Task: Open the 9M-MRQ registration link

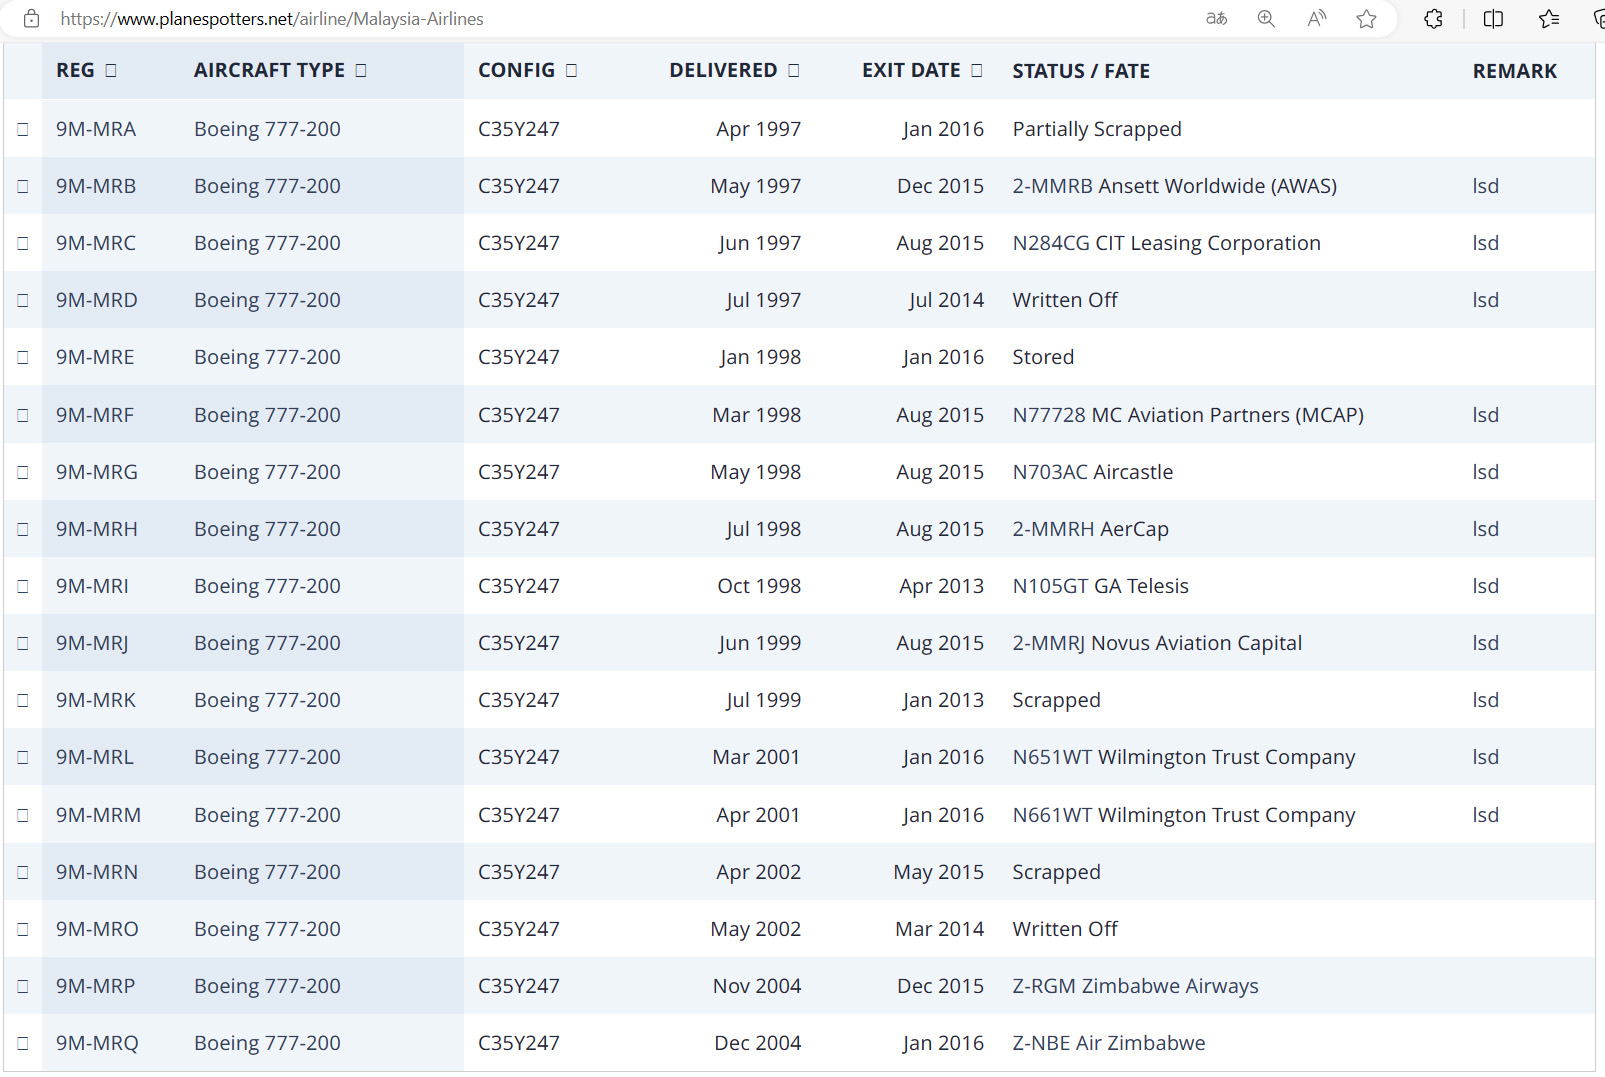Action: click(x=97, y=1043)
